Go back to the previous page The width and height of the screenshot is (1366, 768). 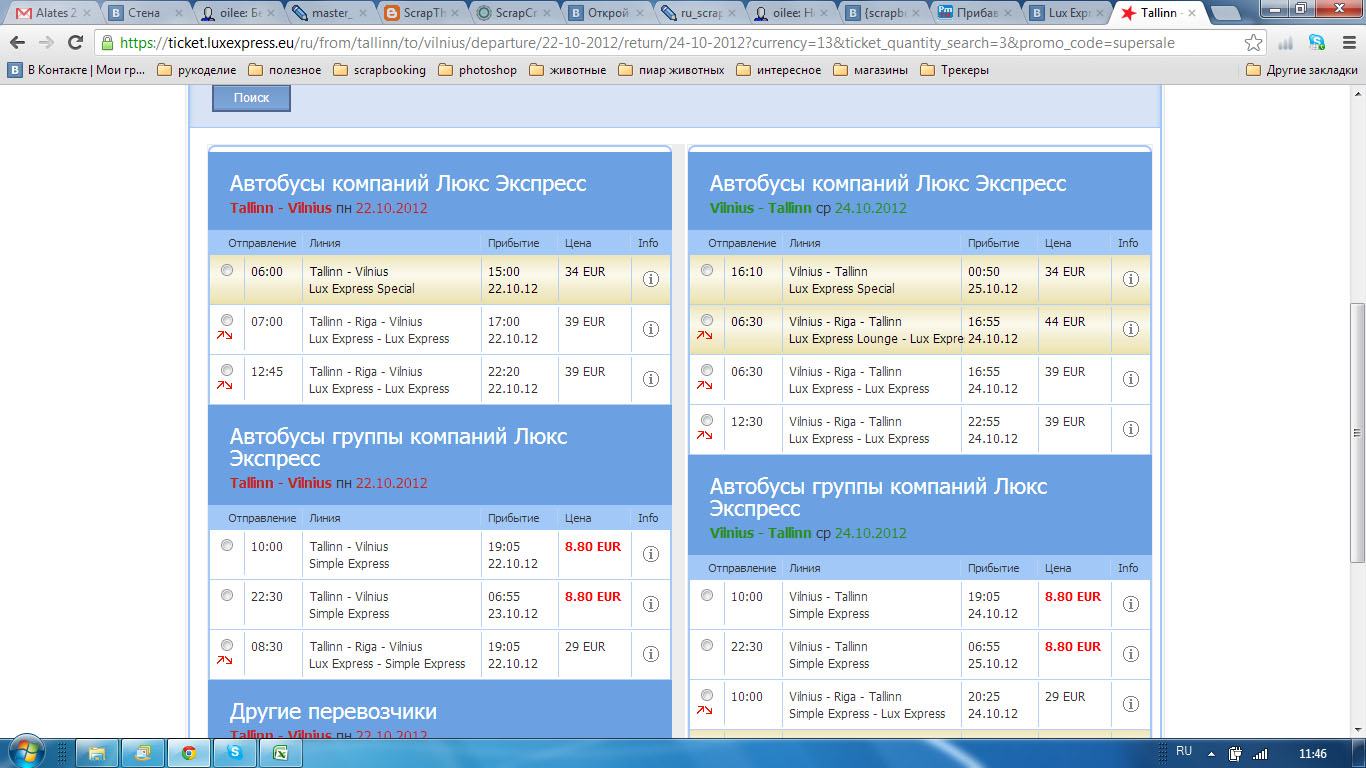[17, 43]
